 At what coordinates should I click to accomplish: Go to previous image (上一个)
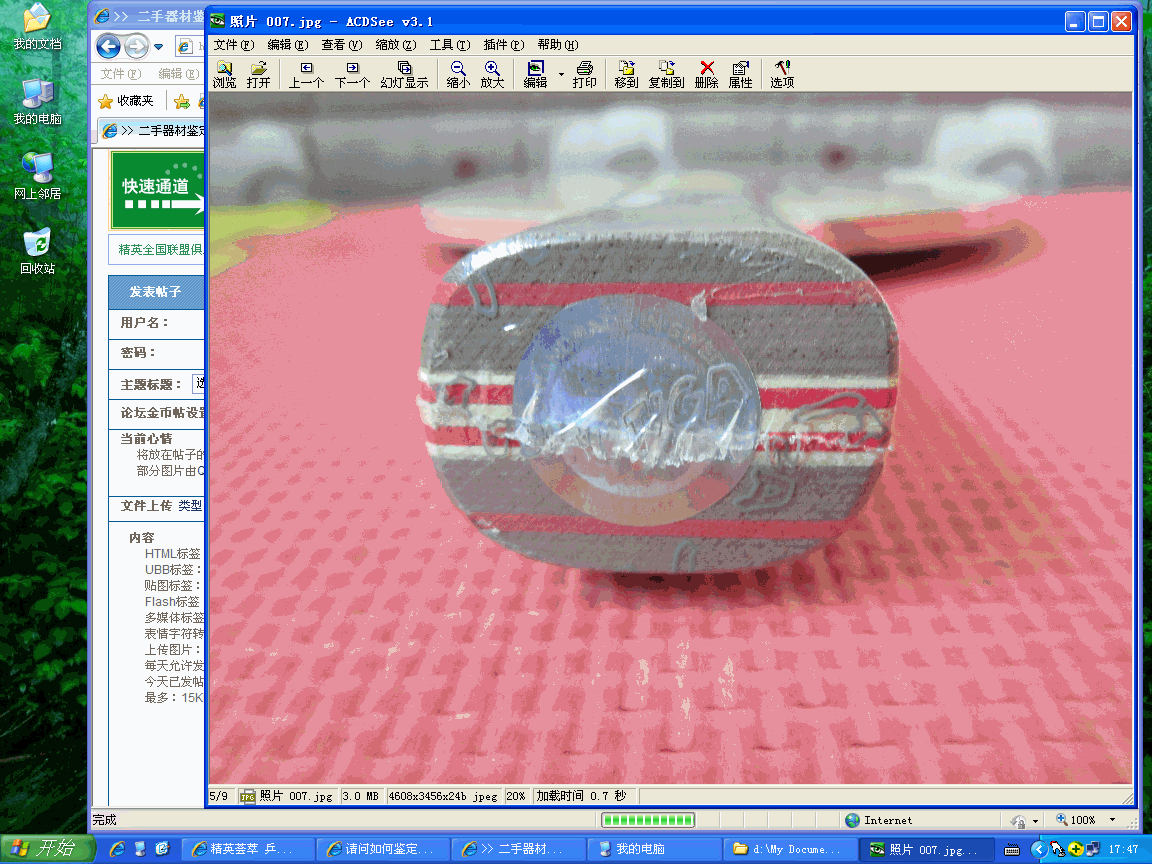click(x=306, y=74)
